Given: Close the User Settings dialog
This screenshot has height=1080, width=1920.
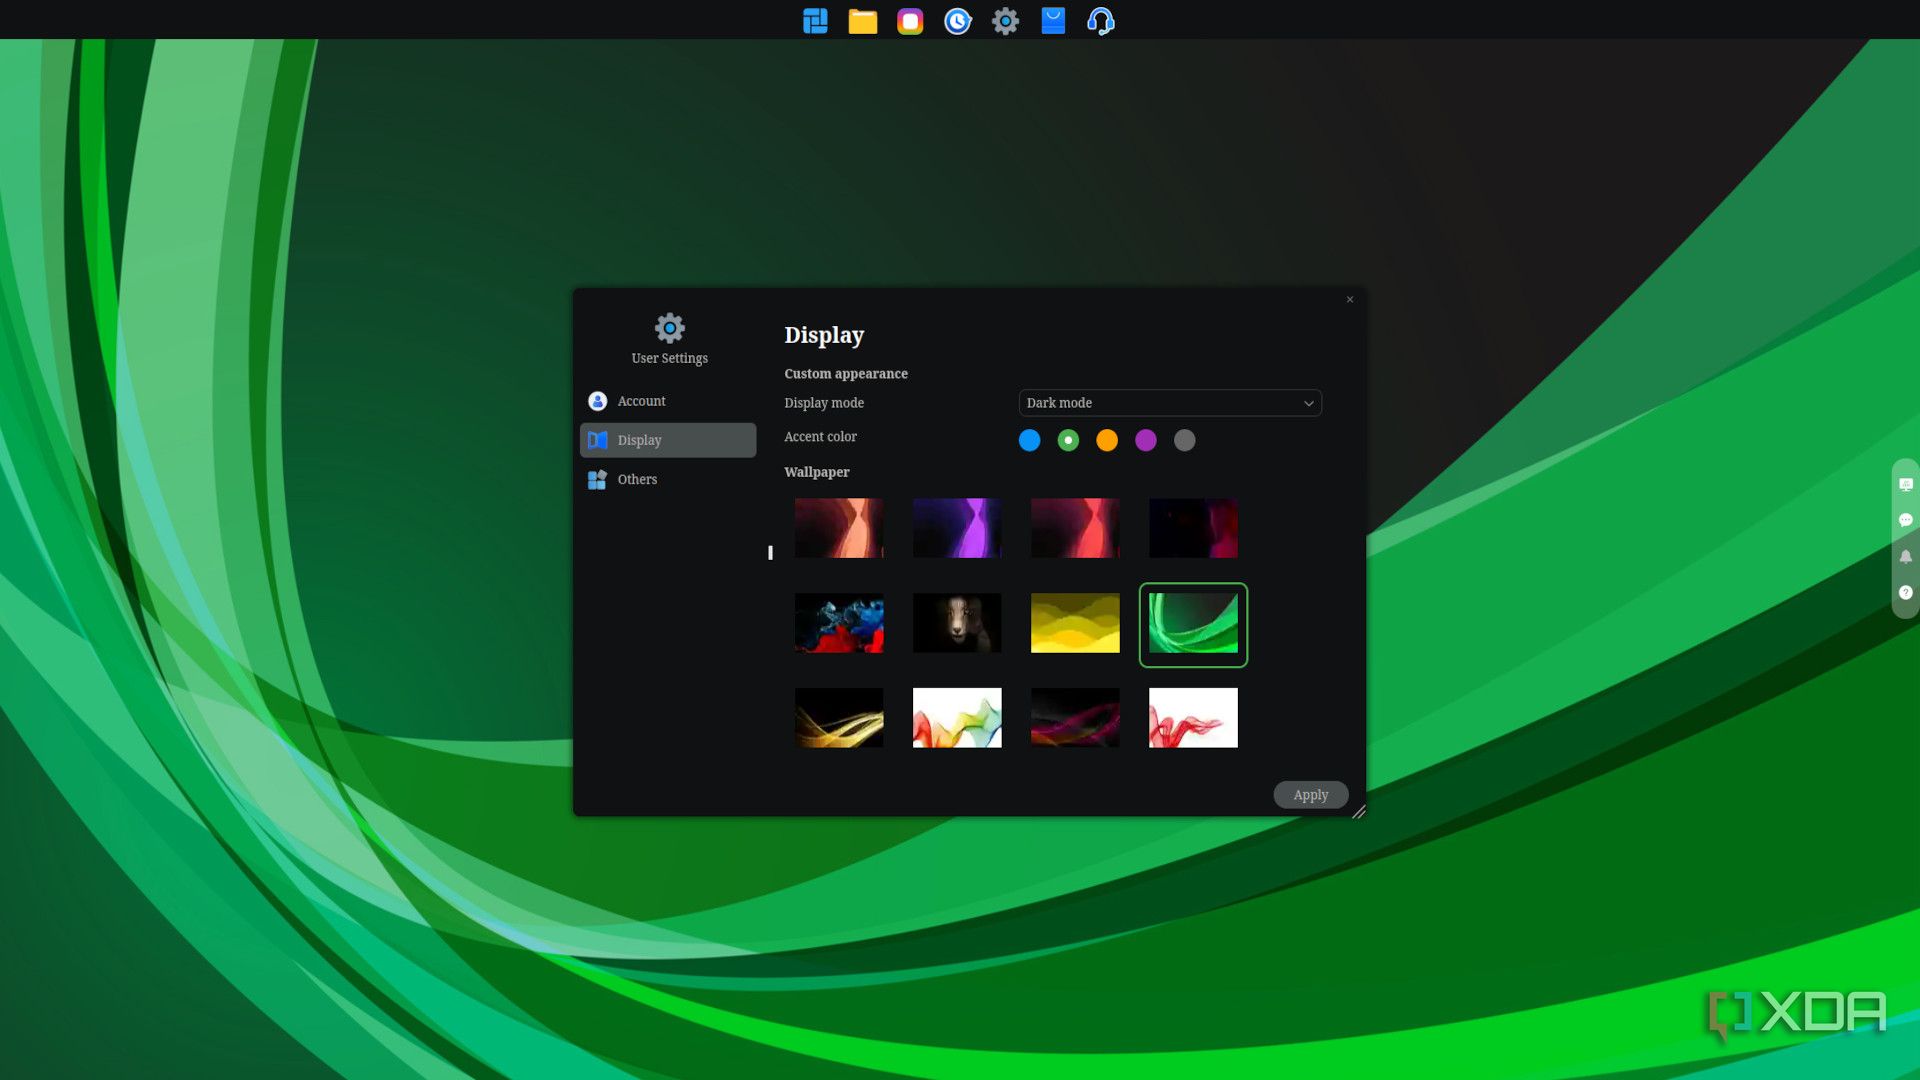Looking at the screenshot, I should (1349, 299).
